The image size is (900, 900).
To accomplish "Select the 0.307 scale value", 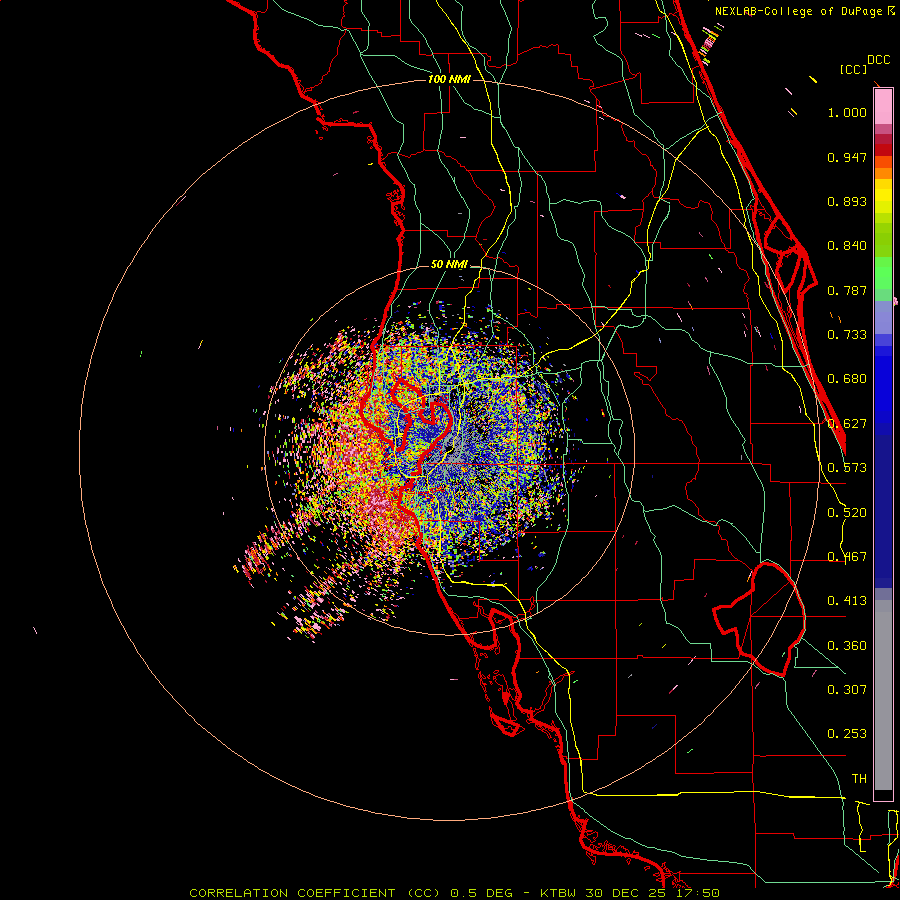I will click(x=847, y=689).
